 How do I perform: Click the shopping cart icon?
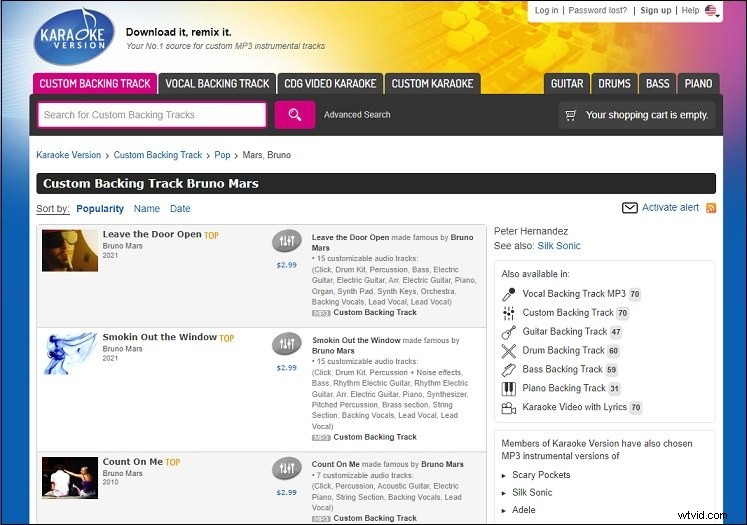[x=570, y=115]
